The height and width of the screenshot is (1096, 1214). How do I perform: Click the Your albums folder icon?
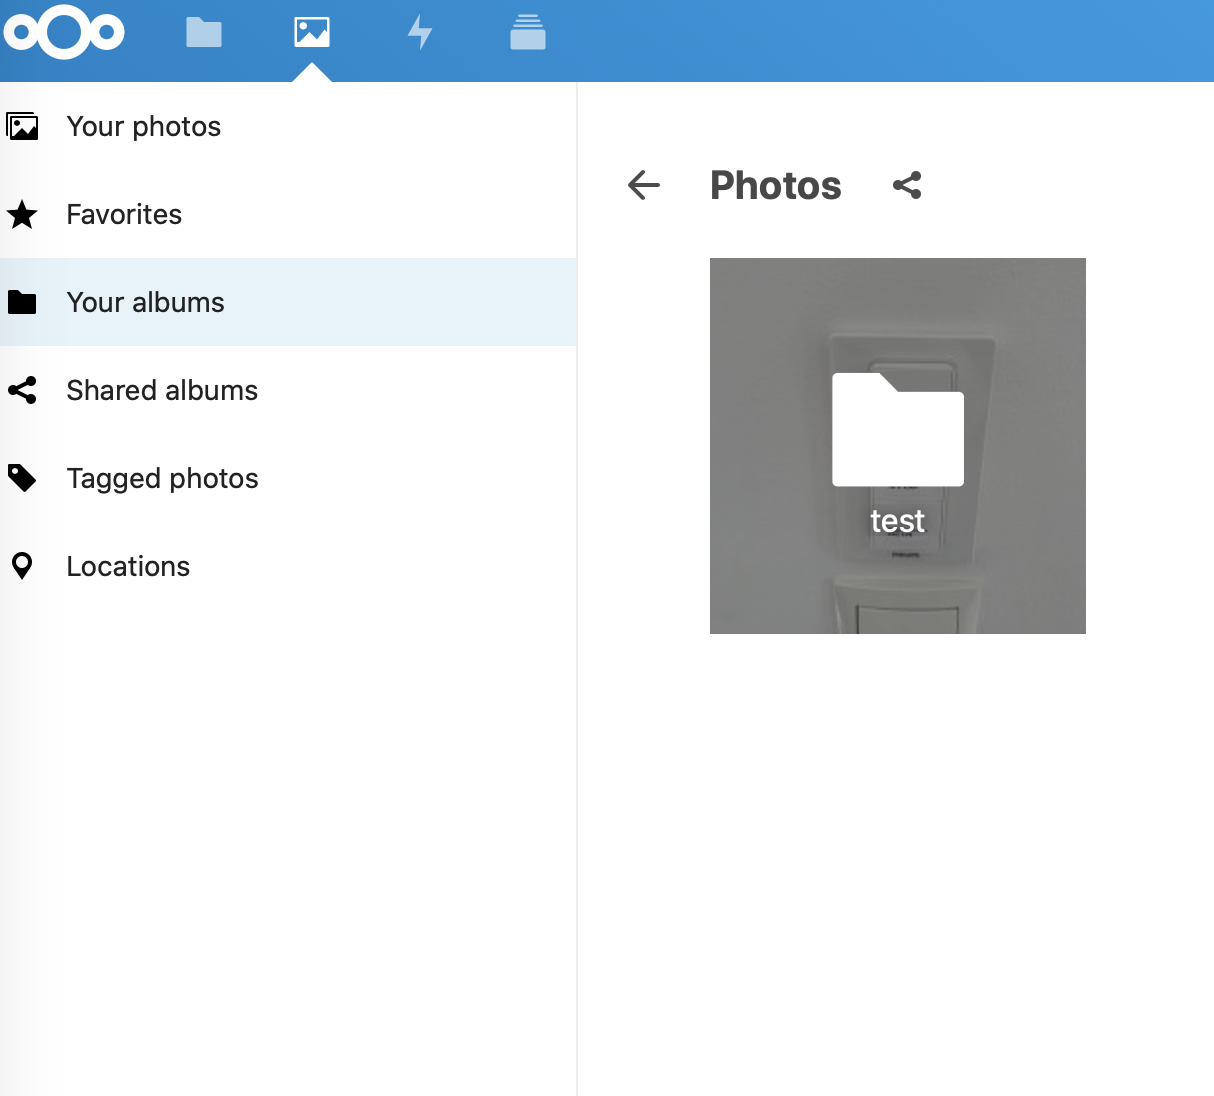click(22, 302)
